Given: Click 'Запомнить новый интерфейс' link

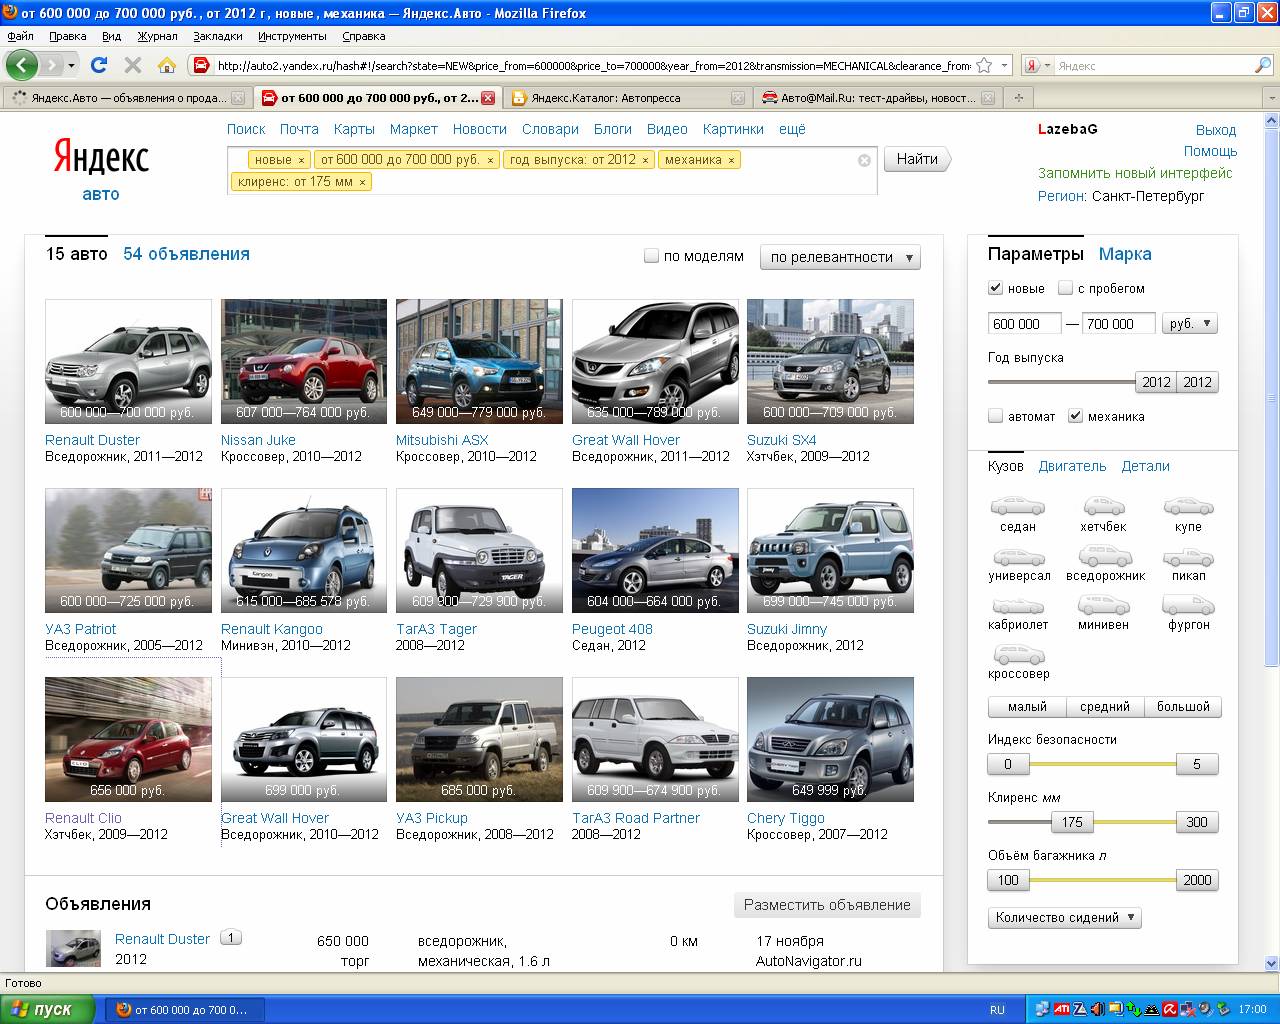Looking at the screenshot, I should (1135, 173).
